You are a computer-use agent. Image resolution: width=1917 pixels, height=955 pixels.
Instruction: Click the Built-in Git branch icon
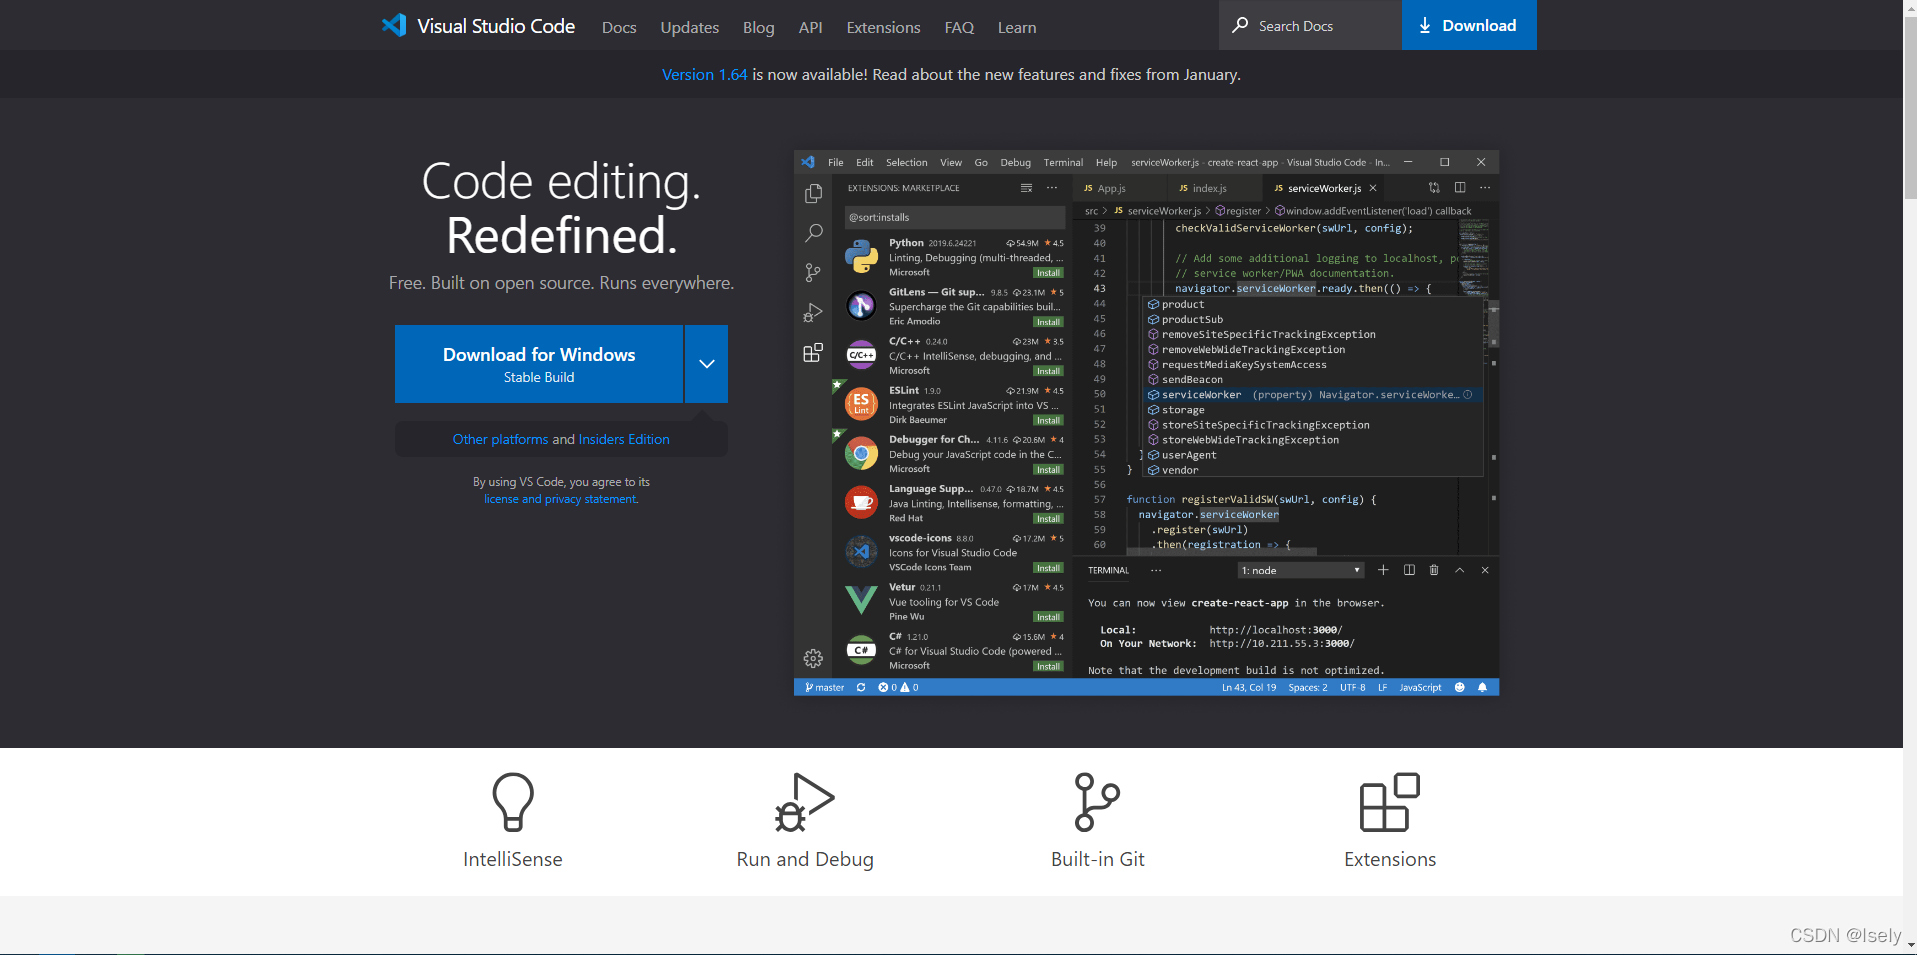[x=1097, y=801]
